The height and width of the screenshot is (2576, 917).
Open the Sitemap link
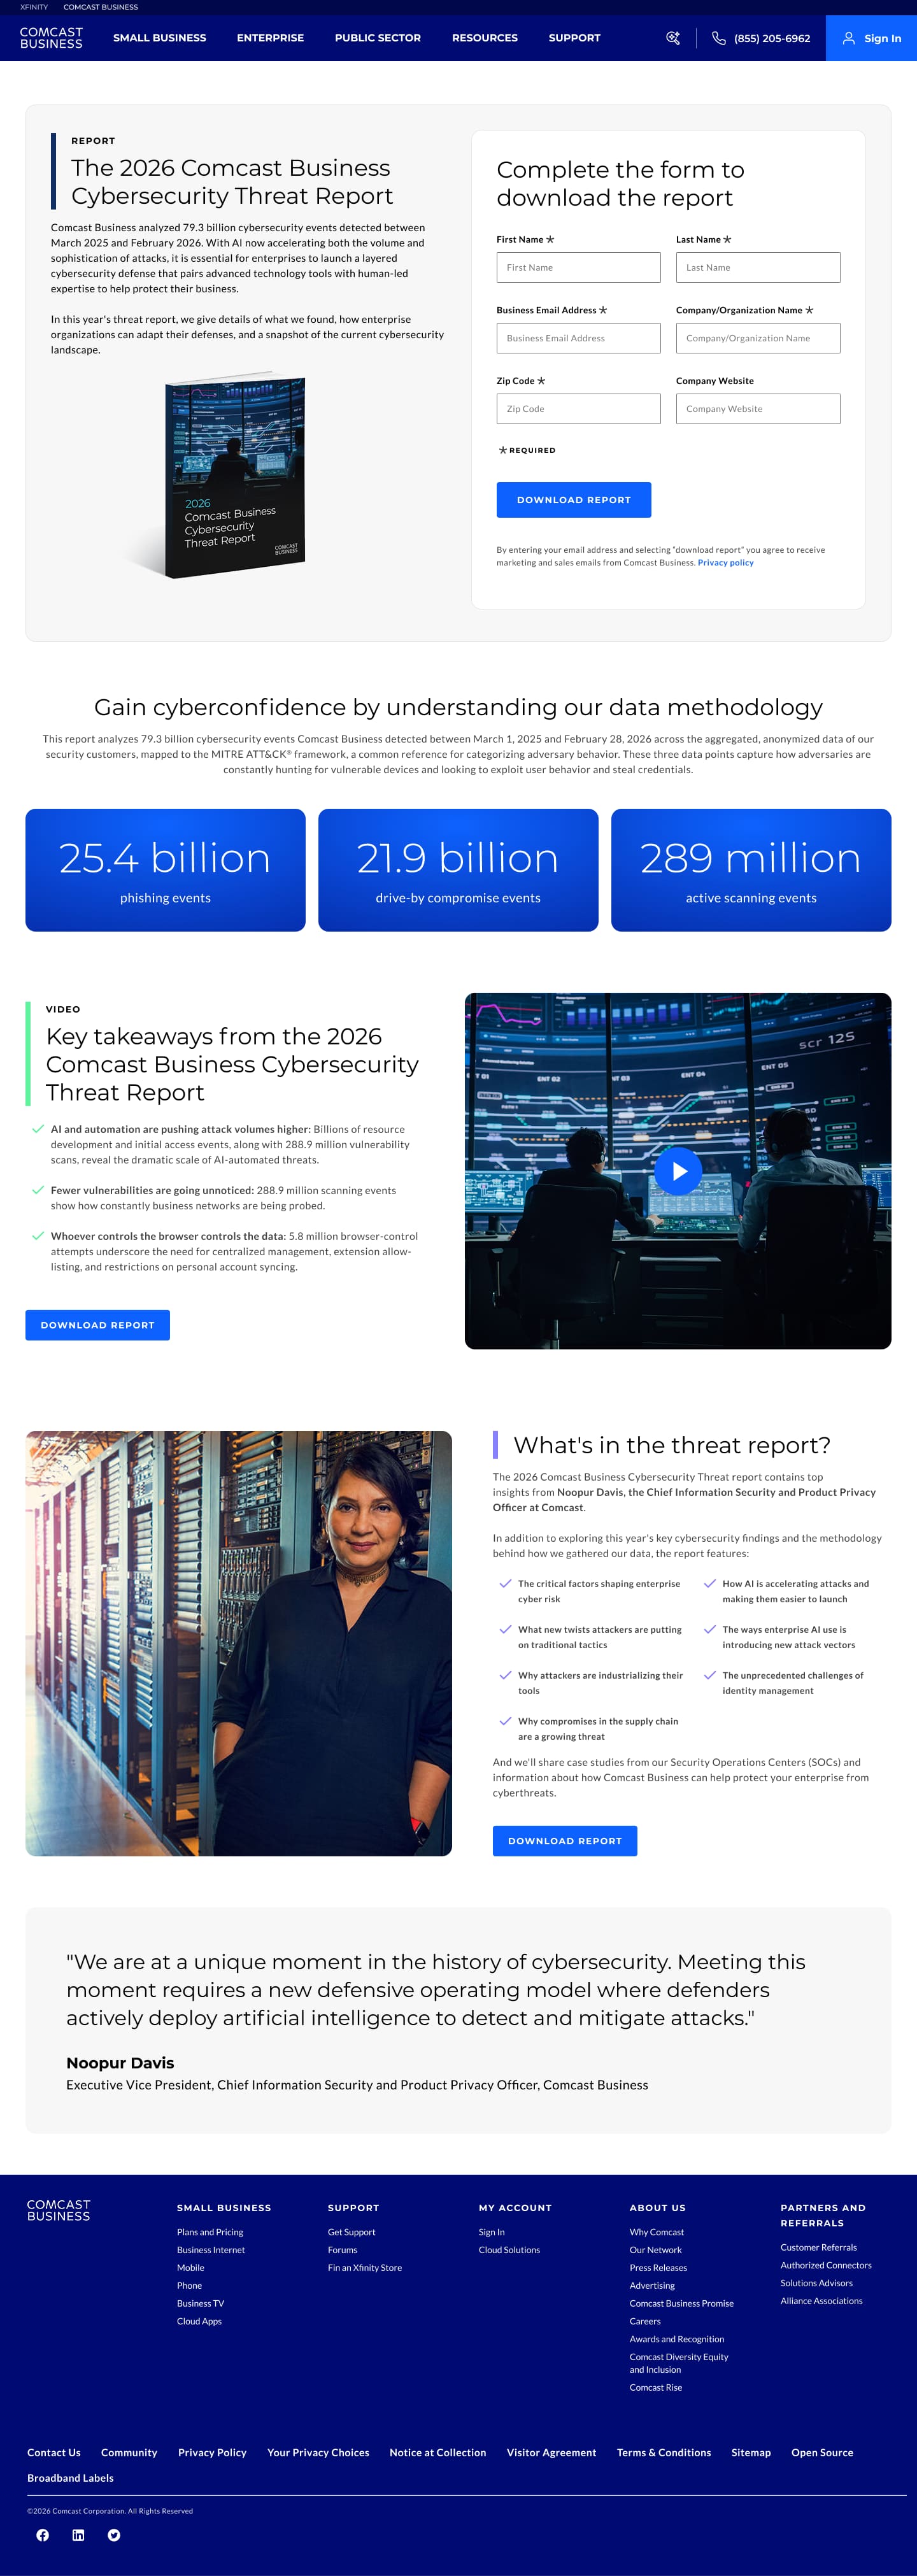[x=751, y=2452]
